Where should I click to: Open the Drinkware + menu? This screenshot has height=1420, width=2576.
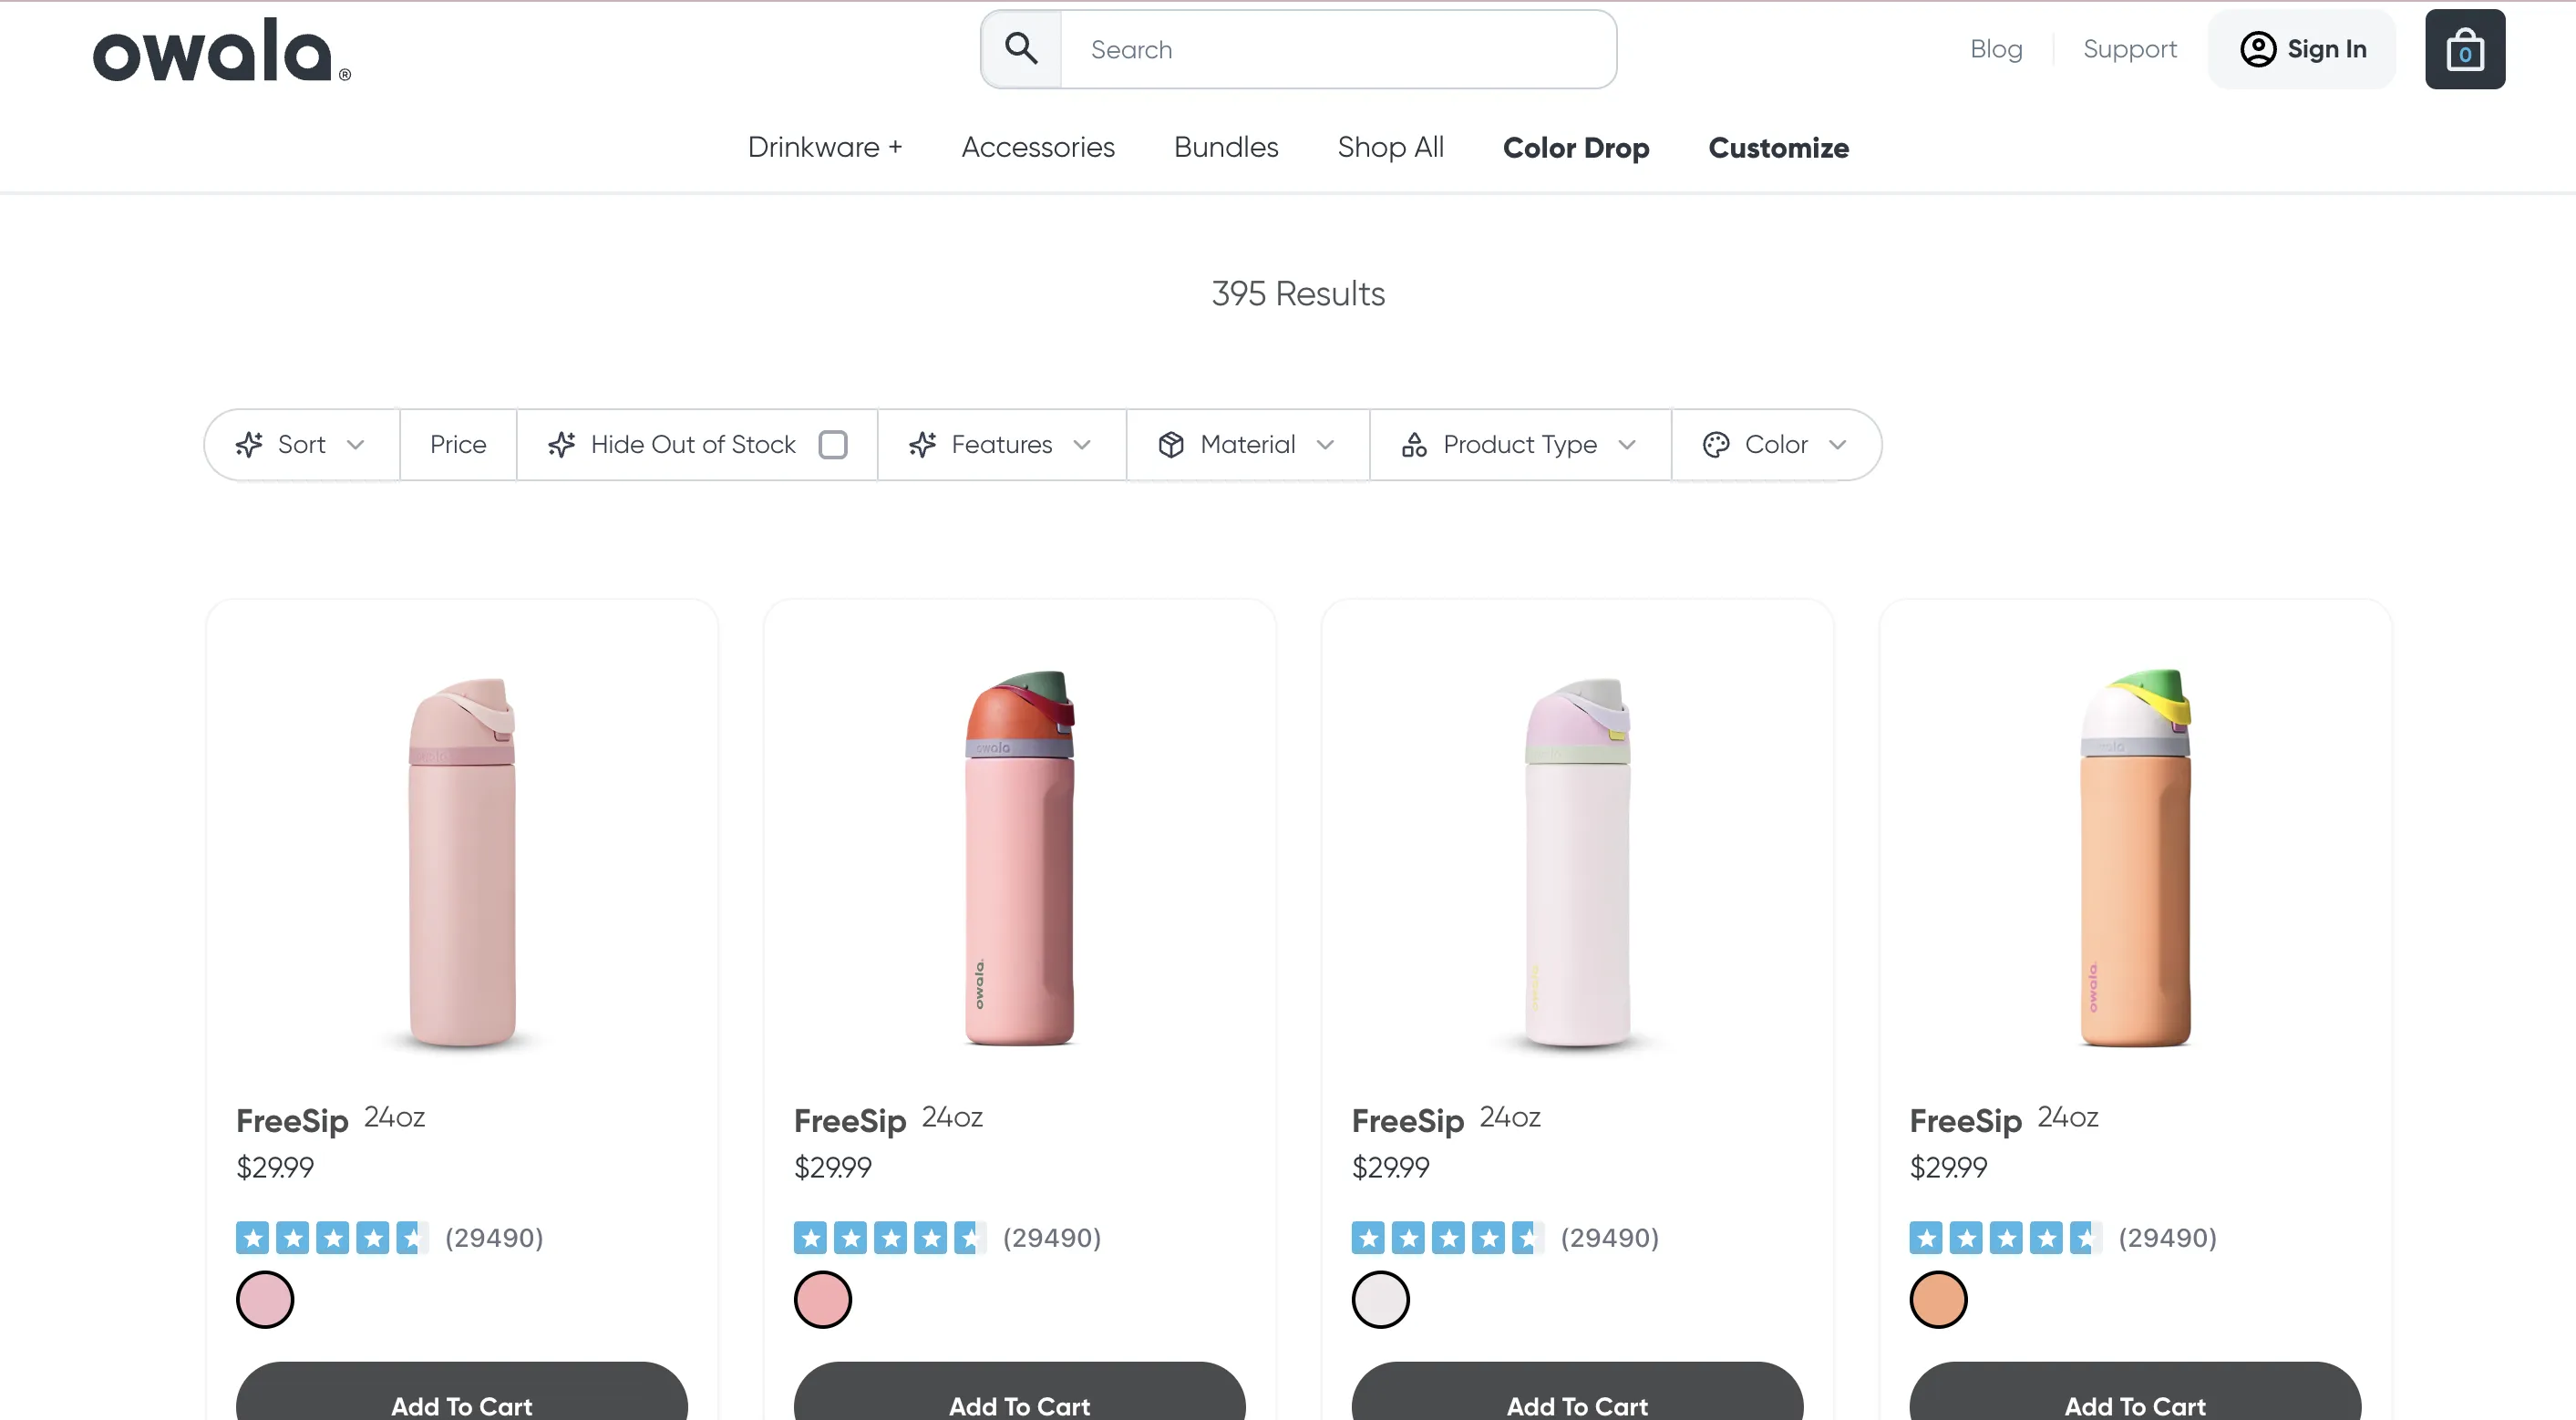[x=824, y=148]
